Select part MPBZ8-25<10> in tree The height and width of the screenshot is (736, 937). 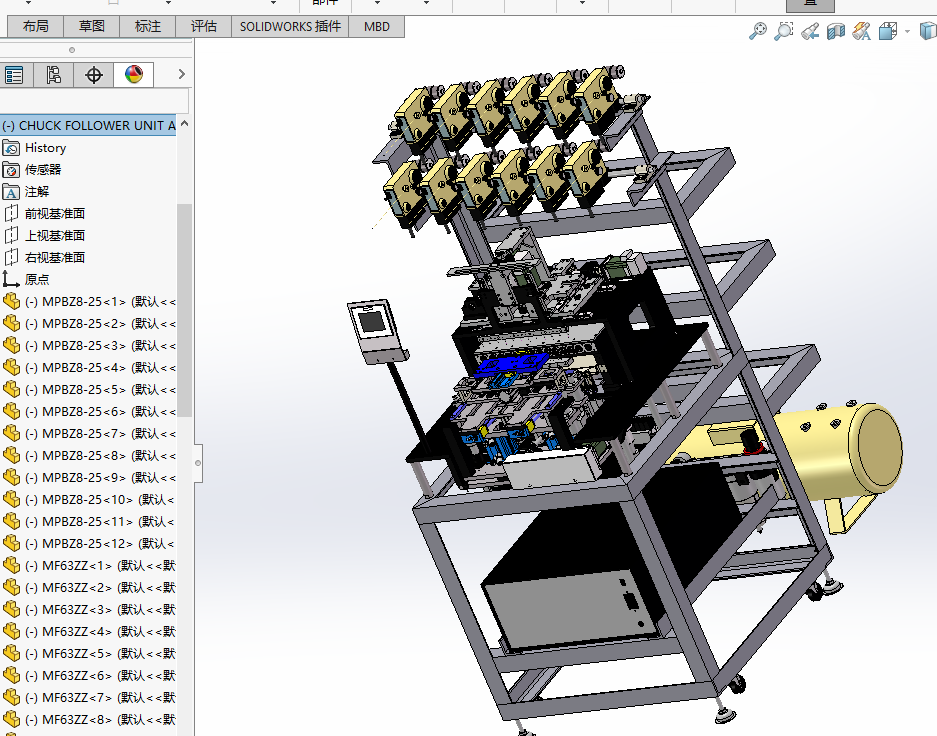pos(88,499)
